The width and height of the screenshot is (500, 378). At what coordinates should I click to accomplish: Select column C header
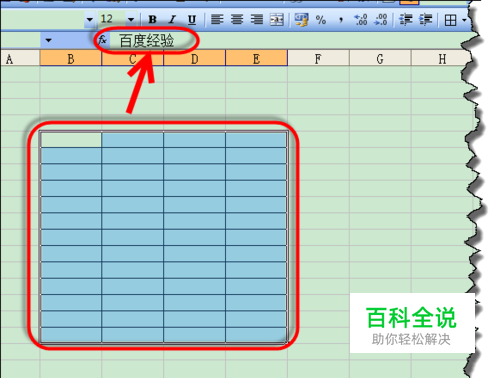pyautogui.click(x=132, y=58)
